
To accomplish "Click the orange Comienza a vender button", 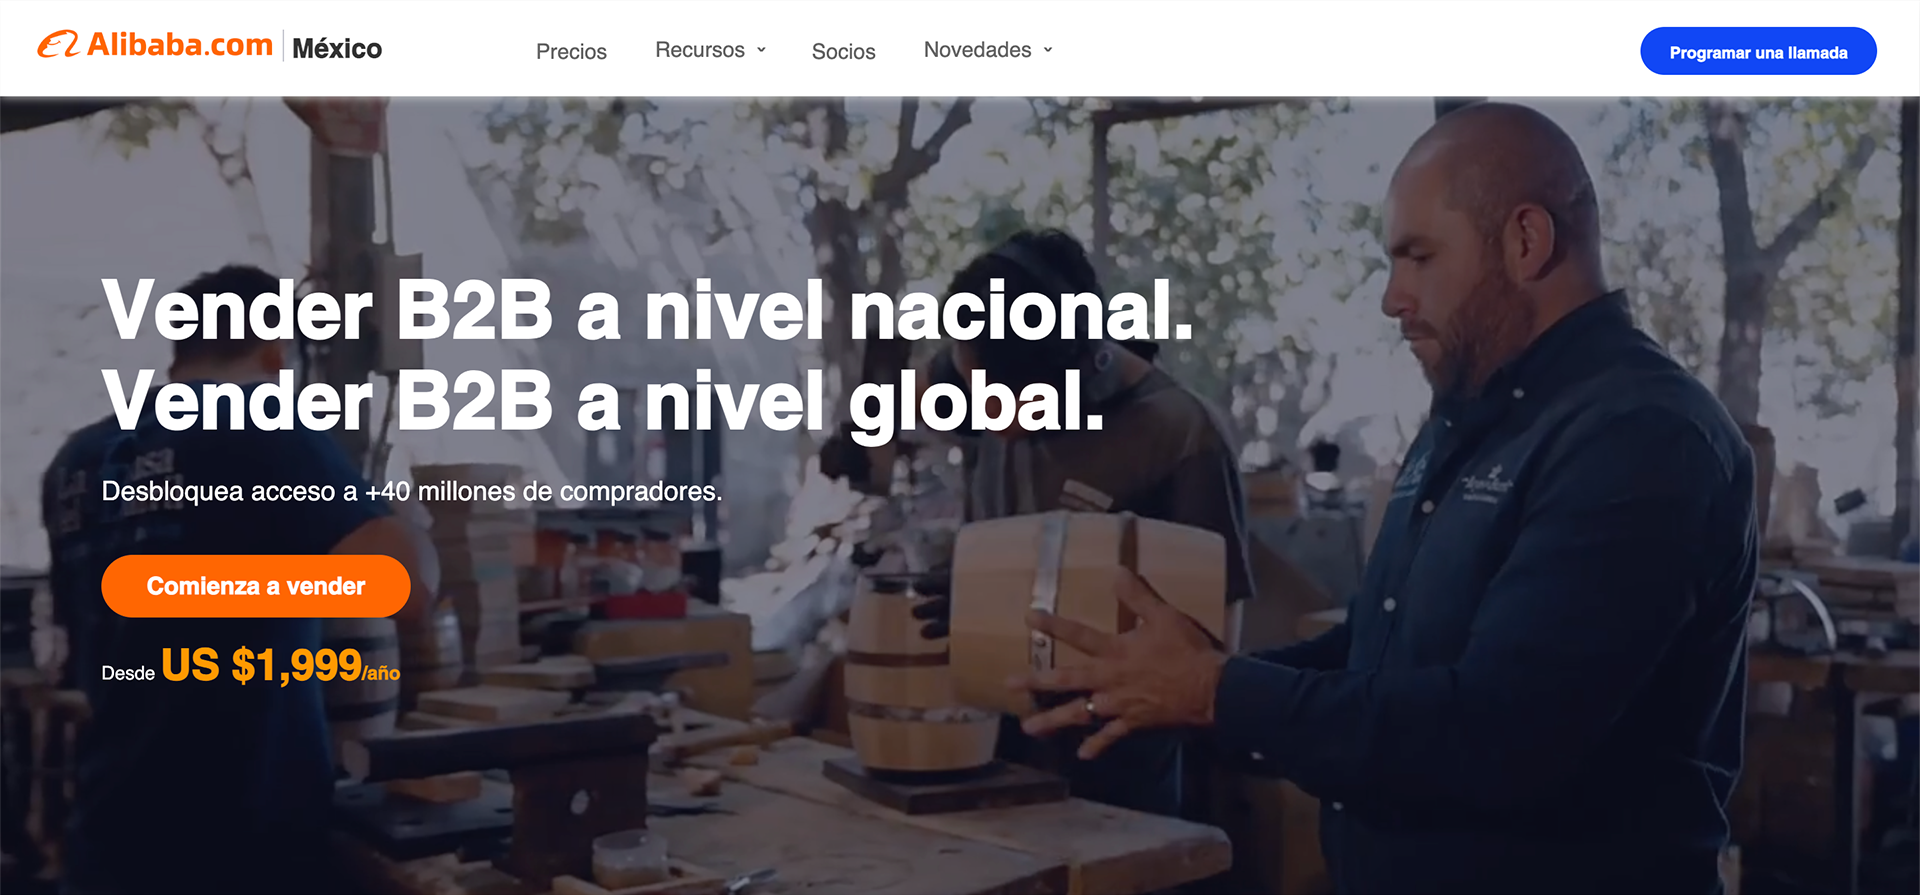I will [x=256, y=586].
